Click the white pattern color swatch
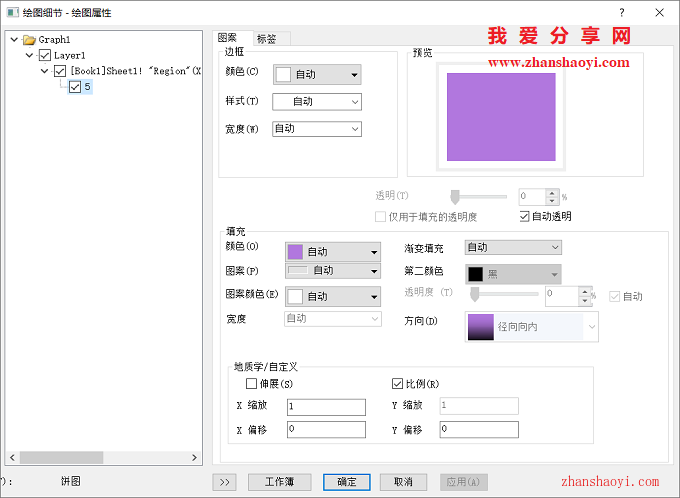Image resolution: width=680 pixels, height=498 pixels. click(x=295, y=297)
